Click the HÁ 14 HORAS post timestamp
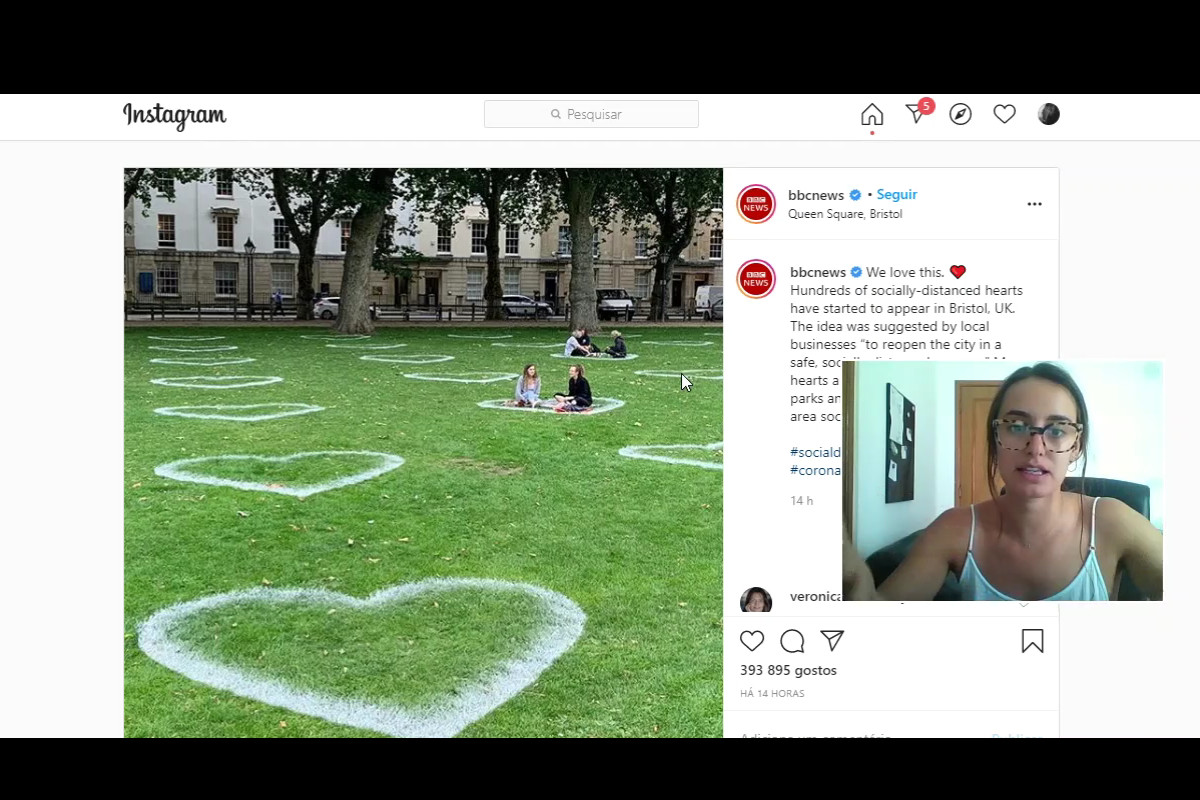Image resolution: width=1200 pixels, height=800 pixels. pos(772,693)
